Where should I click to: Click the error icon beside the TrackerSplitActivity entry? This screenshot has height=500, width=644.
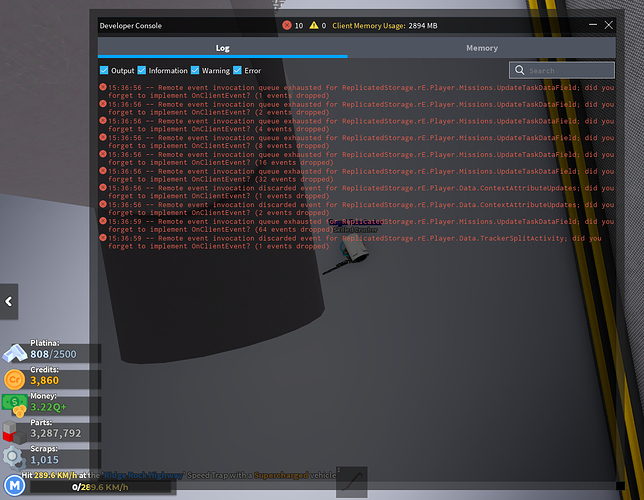tap(103, 237)
